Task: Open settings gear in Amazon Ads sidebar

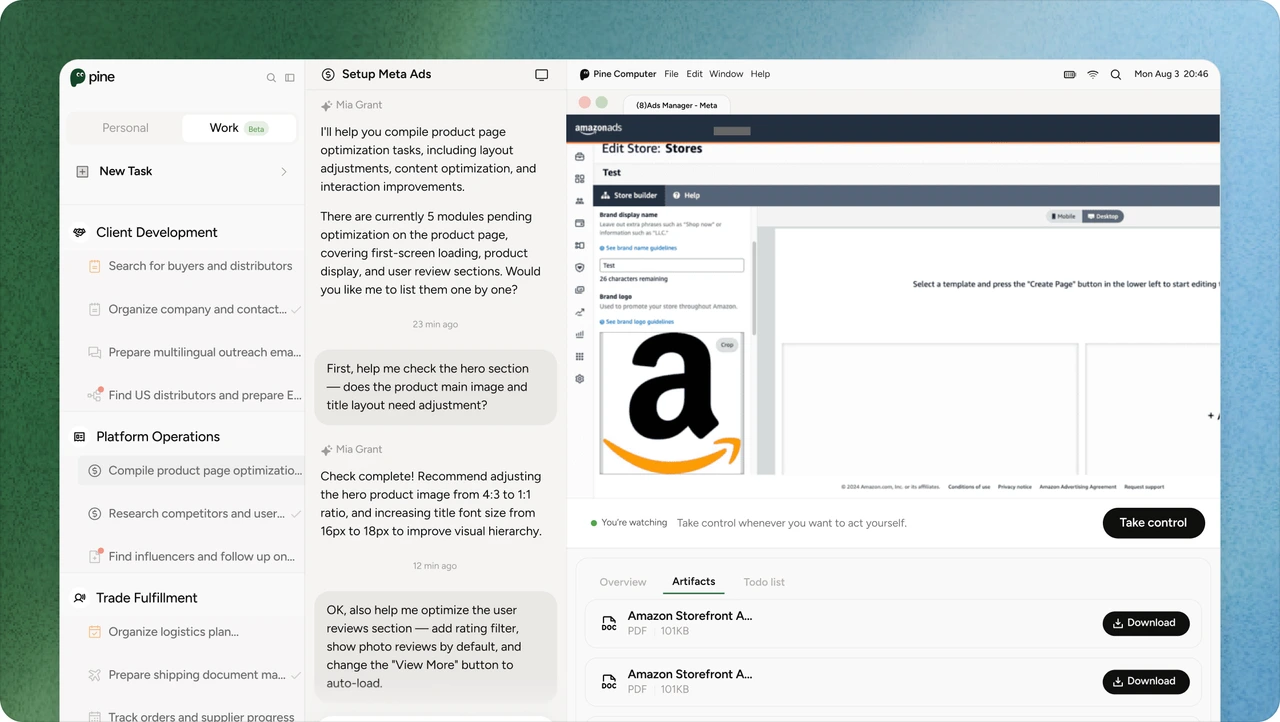Action: (580, 379)
